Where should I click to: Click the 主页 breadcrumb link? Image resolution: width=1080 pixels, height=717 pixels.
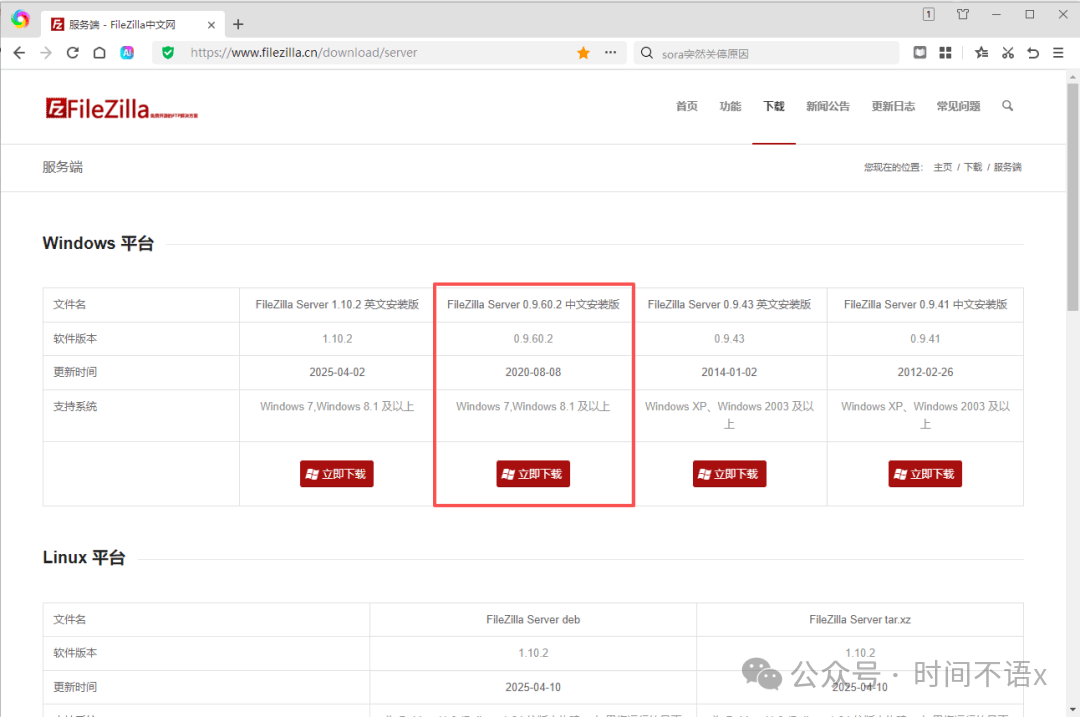pyautogui.click(x=942, y=168)
